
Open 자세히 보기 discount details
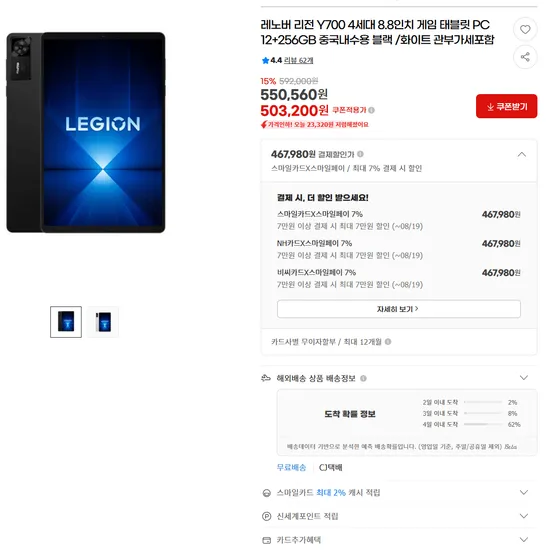399,309
